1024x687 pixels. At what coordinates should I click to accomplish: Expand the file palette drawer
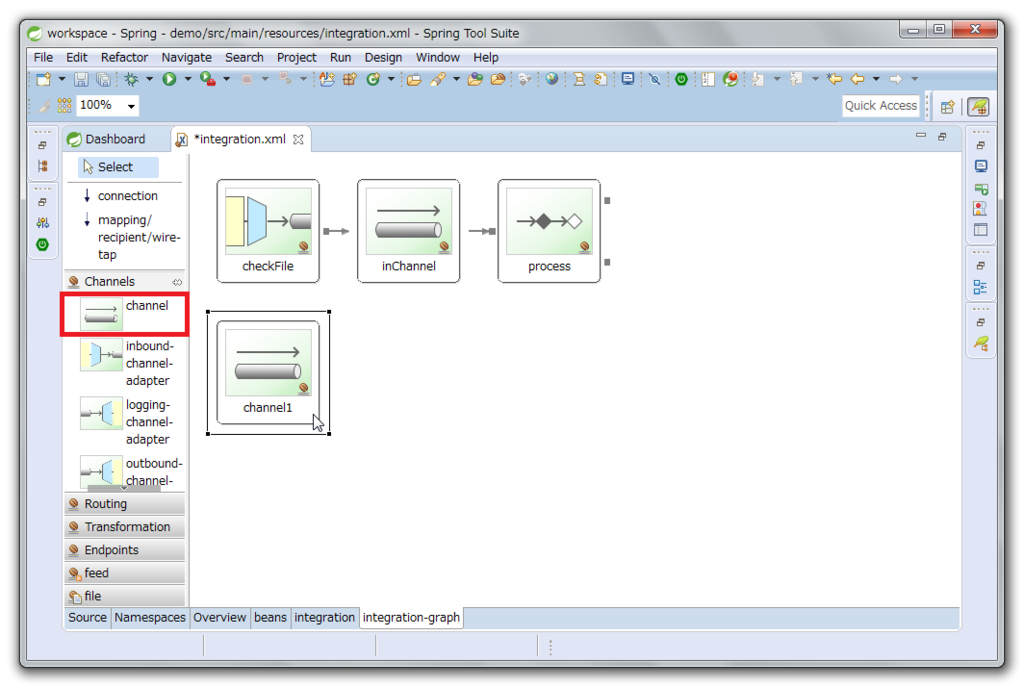tap(124, 596)
